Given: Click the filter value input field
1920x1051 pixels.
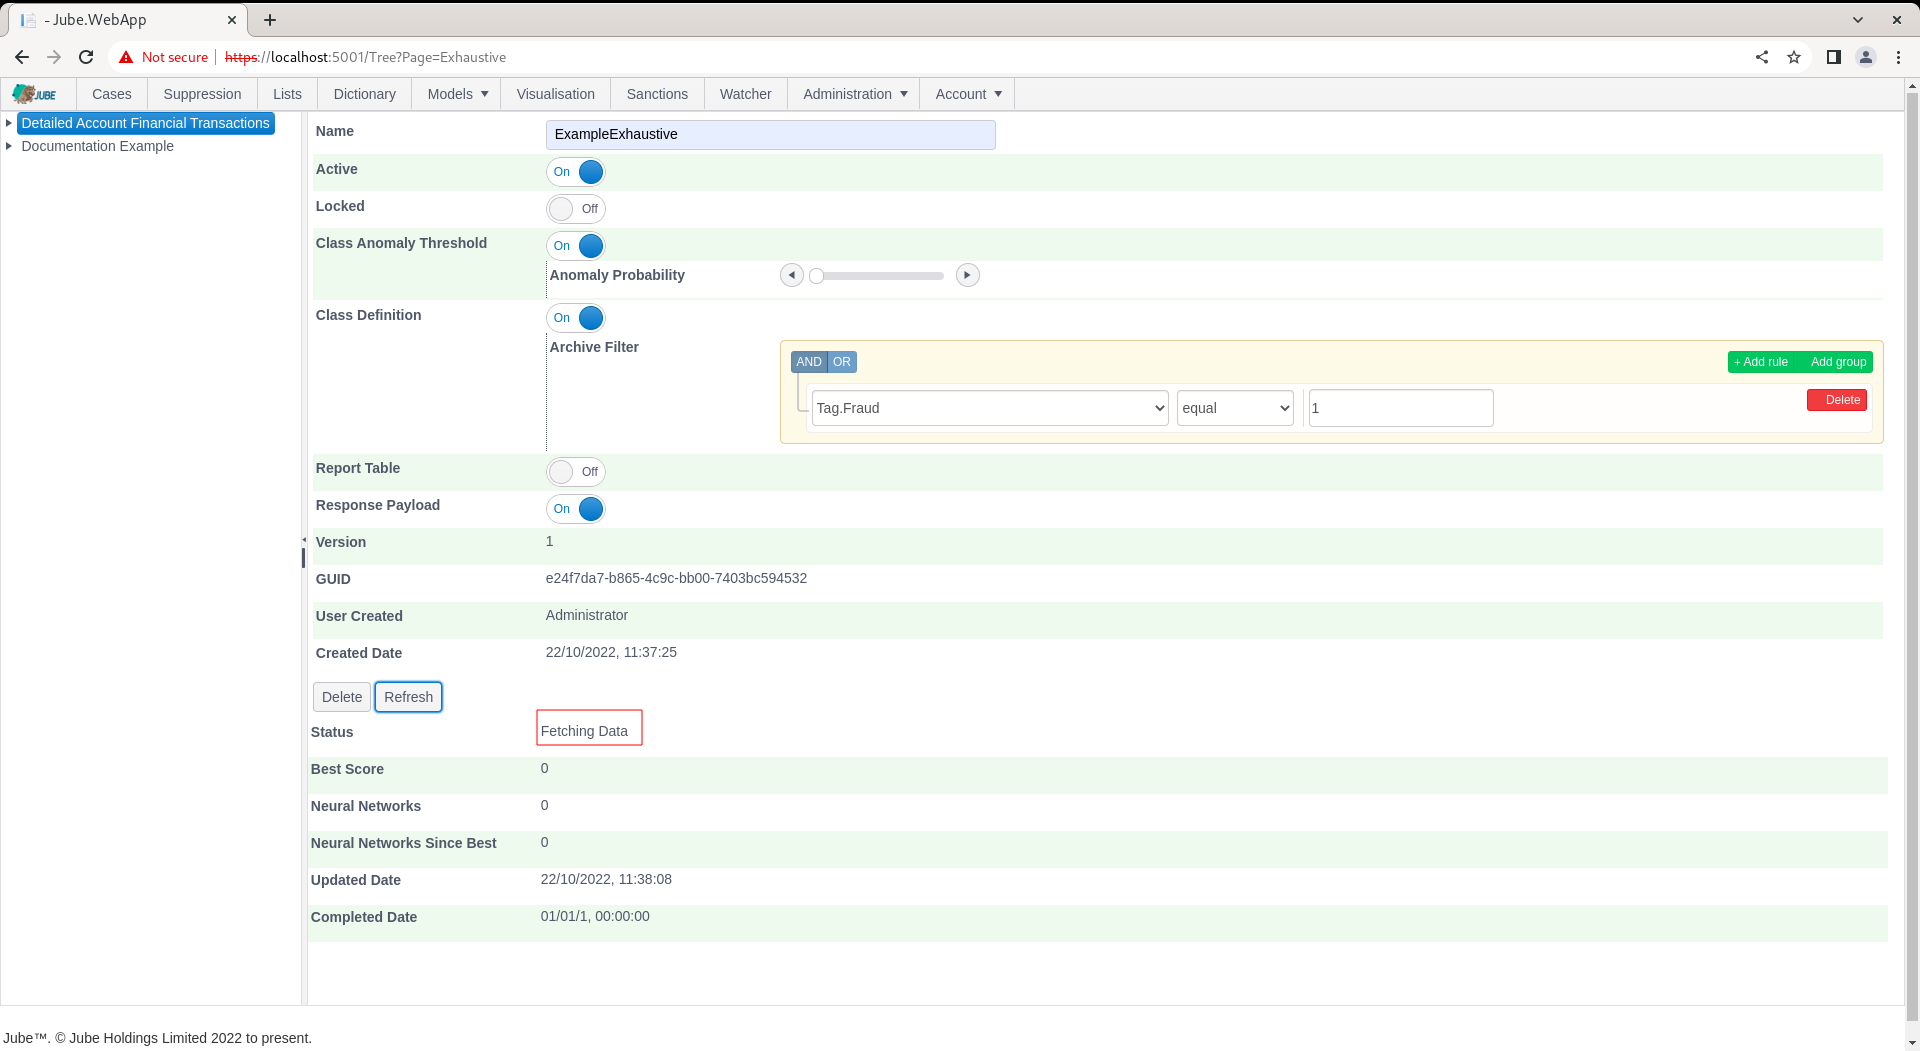Looking at the screenshot, I should click(1401, 408).
